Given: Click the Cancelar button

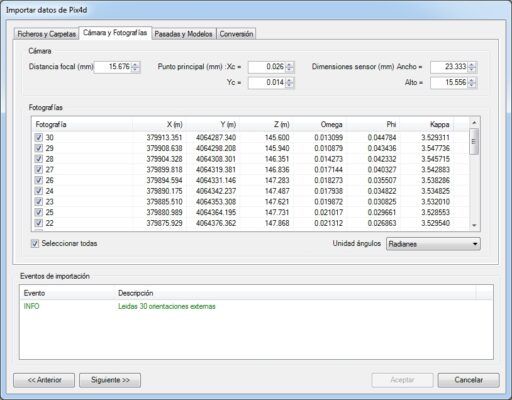Looking at the screenshot, I should (468, 380).
